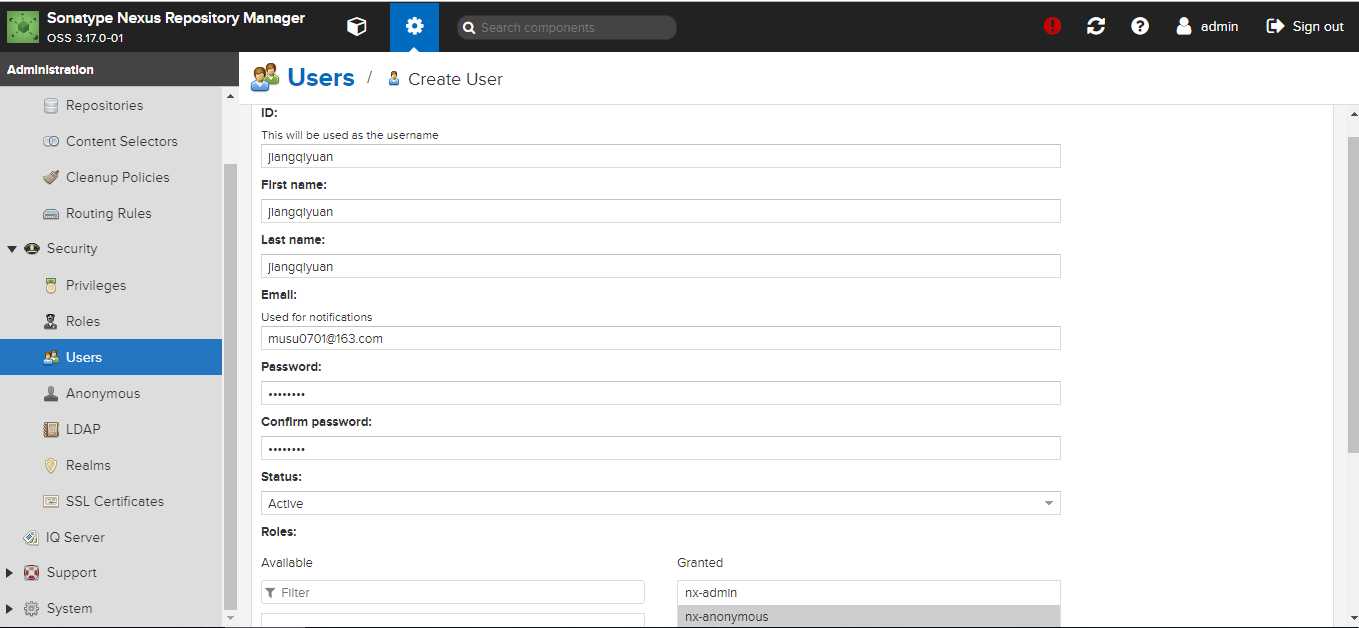This screenshot has height=628, width=1359.
Task: Open IQ Server settings
Action: (111, 538)
